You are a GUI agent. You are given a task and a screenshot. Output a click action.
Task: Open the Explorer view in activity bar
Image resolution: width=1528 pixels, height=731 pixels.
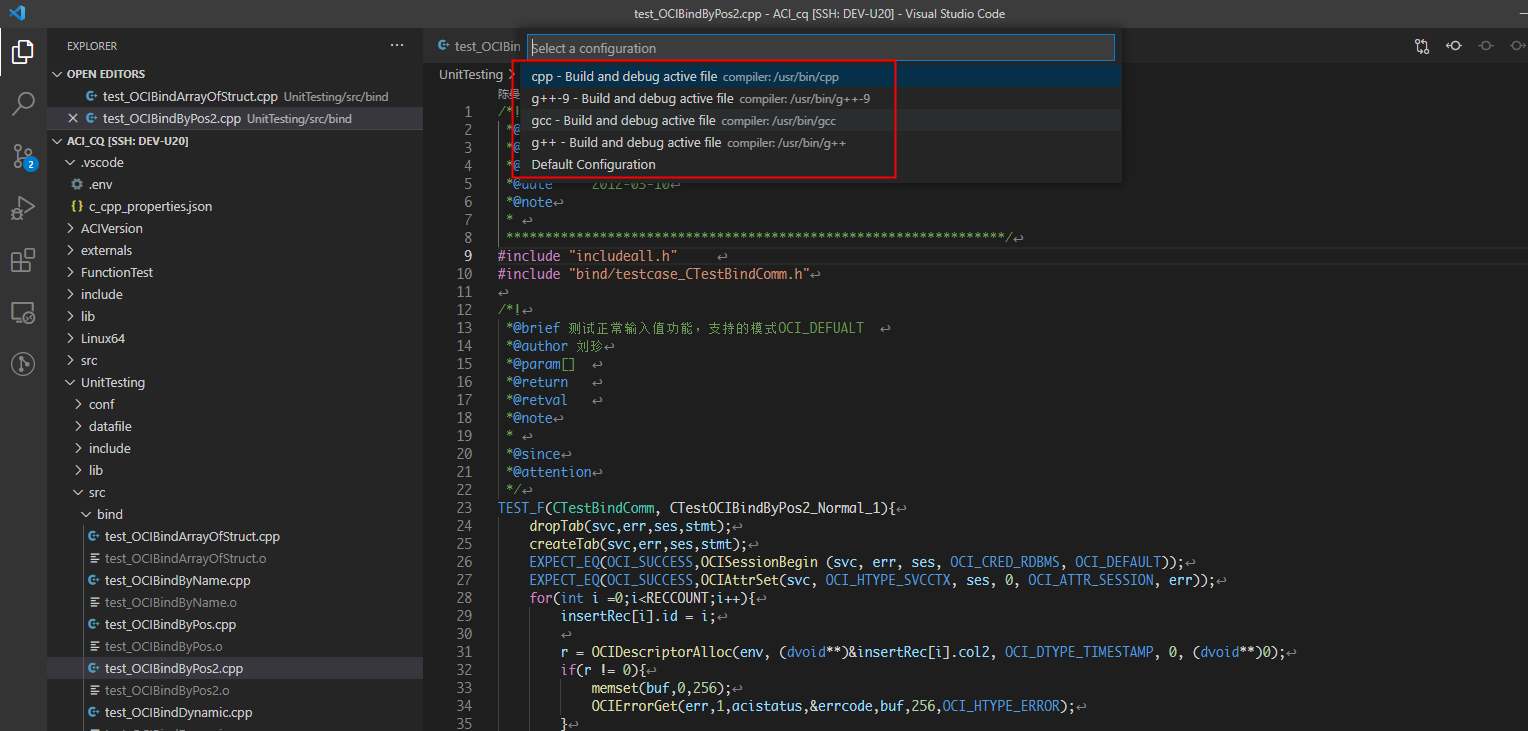click(23, 51)
